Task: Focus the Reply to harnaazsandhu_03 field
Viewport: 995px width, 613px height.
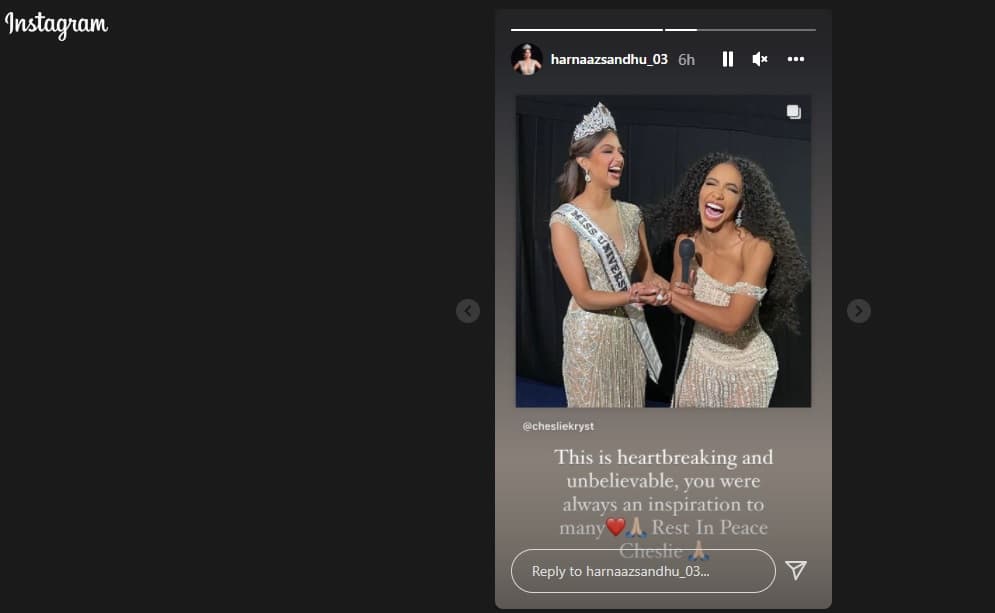Action: (643, 571)
